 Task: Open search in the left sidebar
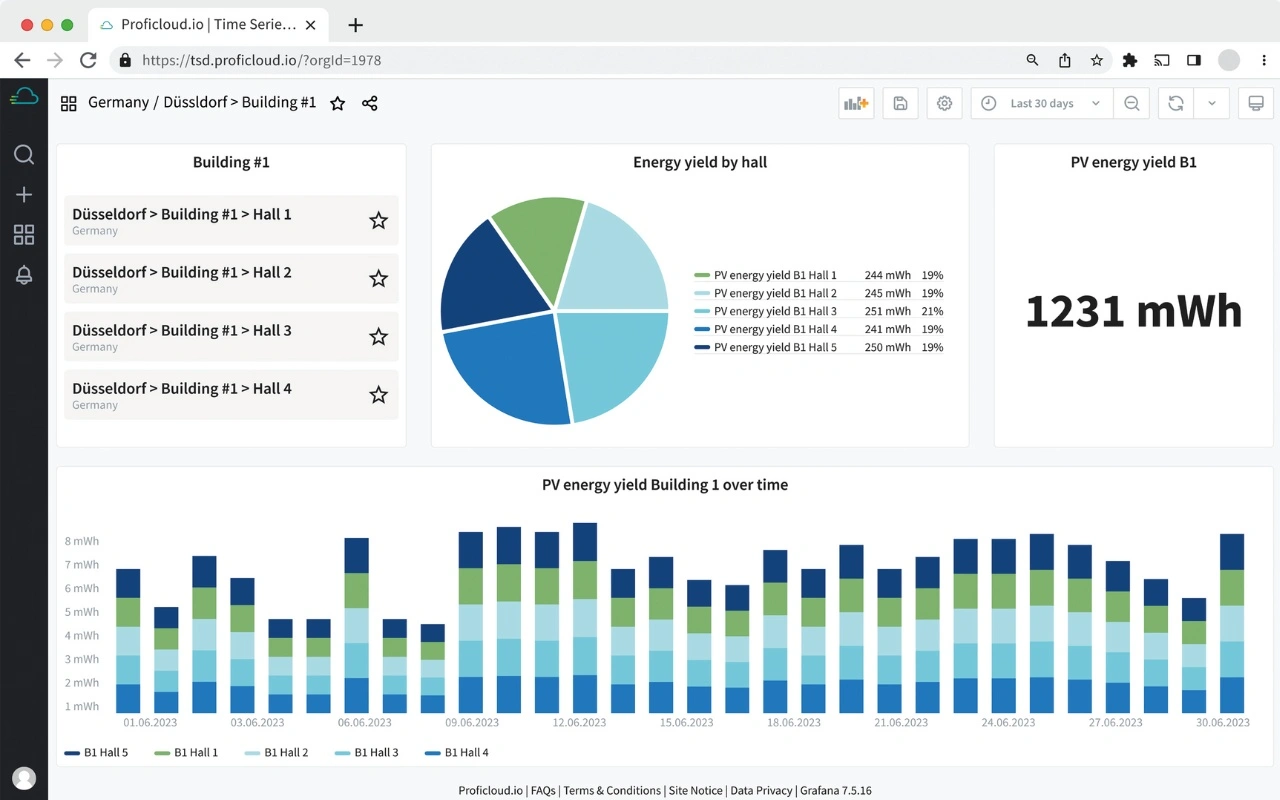tap(24, 154)
